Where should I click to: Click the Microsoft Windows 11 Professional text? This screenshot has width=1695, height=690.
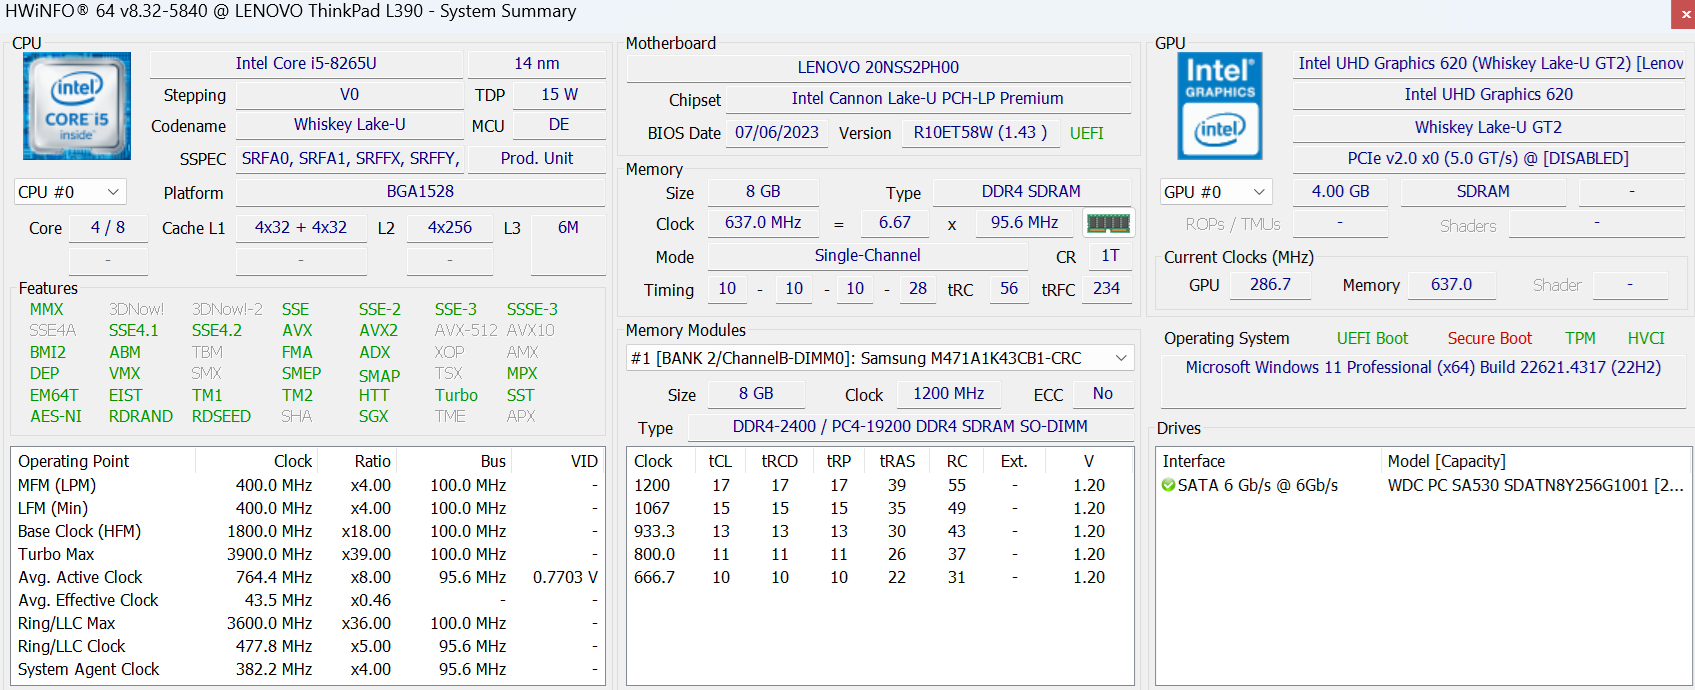(x=1422, y=367)
